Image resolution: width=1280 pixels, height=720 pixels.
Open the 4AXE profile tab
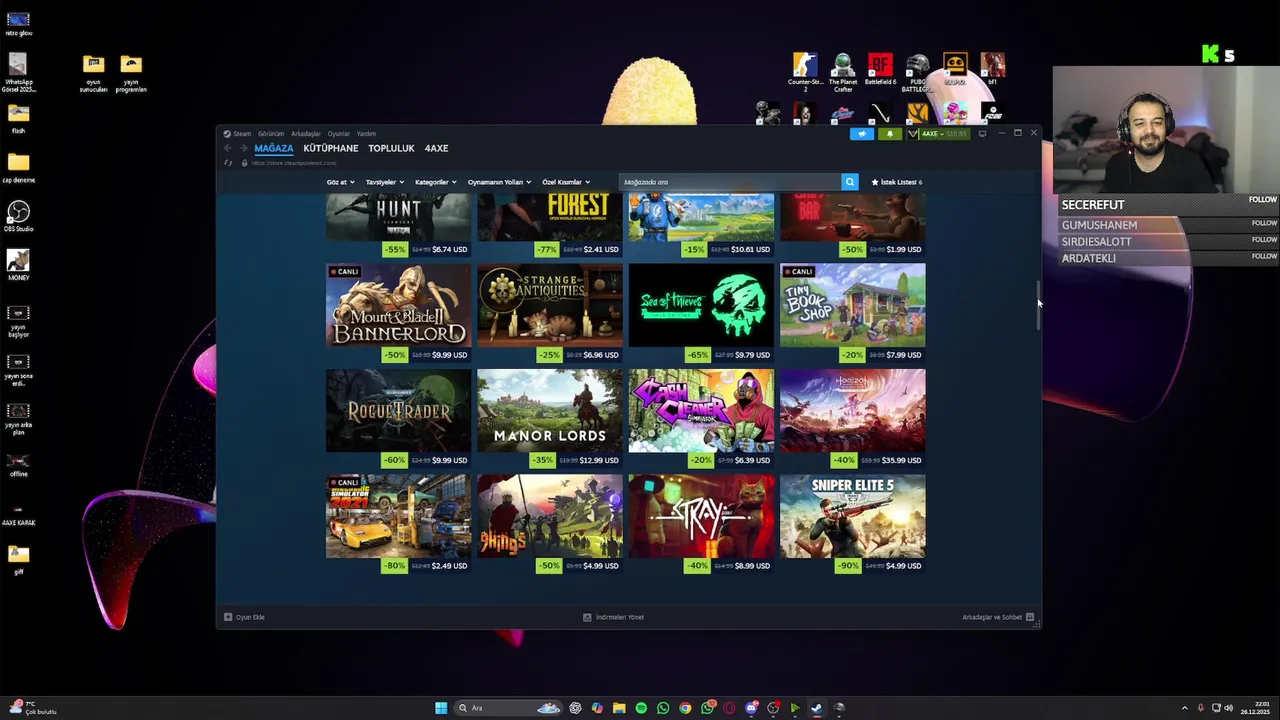[436, 148]
